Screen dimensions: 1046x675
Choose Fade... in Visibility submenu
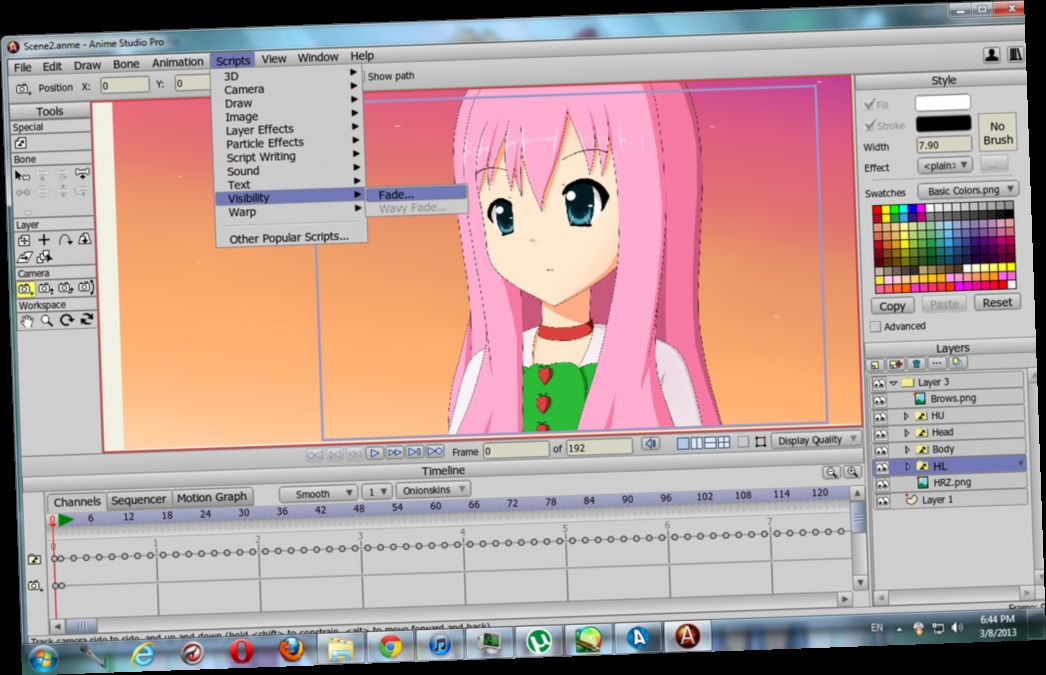pyautogui.click(x=416, y=194)
